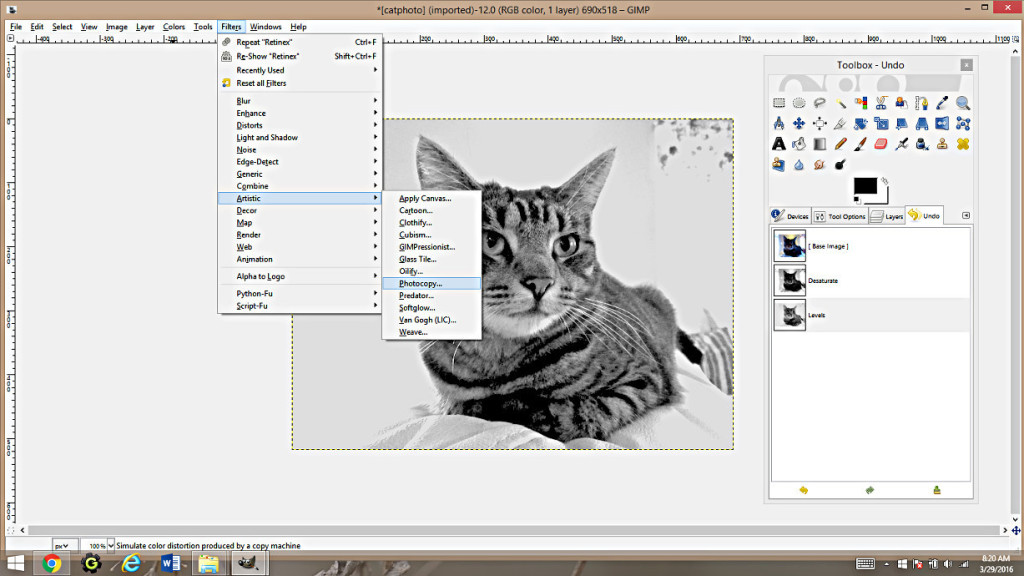Viewport: 1024px width, 576px height.
Task: Select the Zoom tool
Action: click(961, 103)
